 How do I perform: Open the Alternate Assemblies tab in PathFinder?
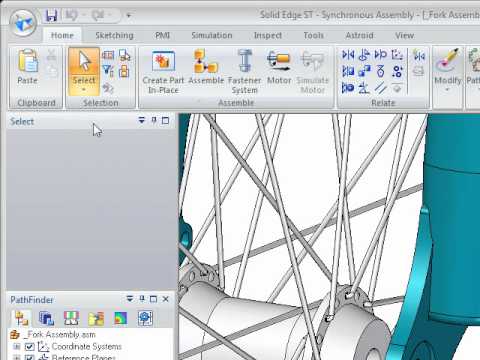[46, 318]
